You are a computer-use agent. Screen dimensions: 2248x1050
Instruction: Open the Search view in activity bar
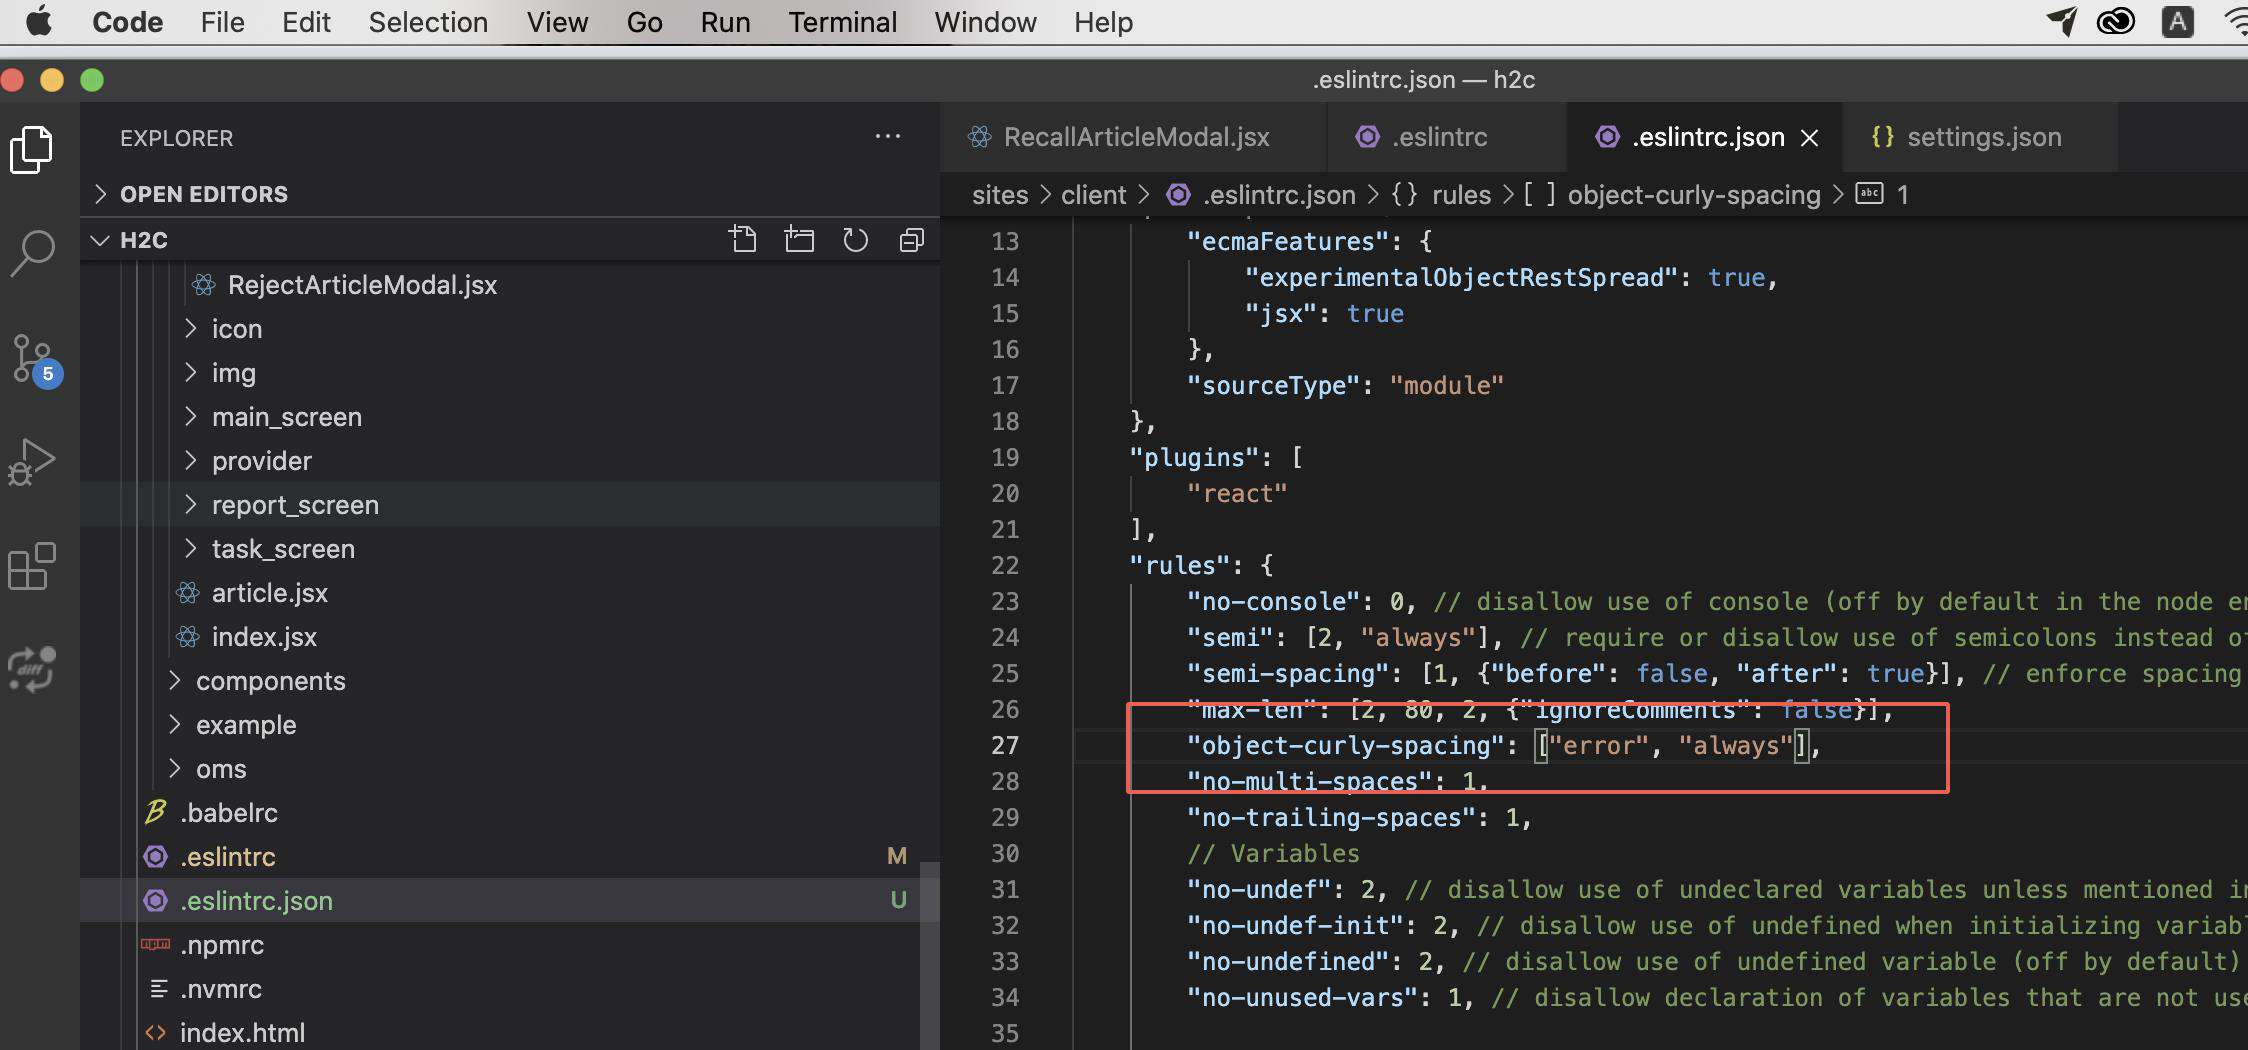32,254
